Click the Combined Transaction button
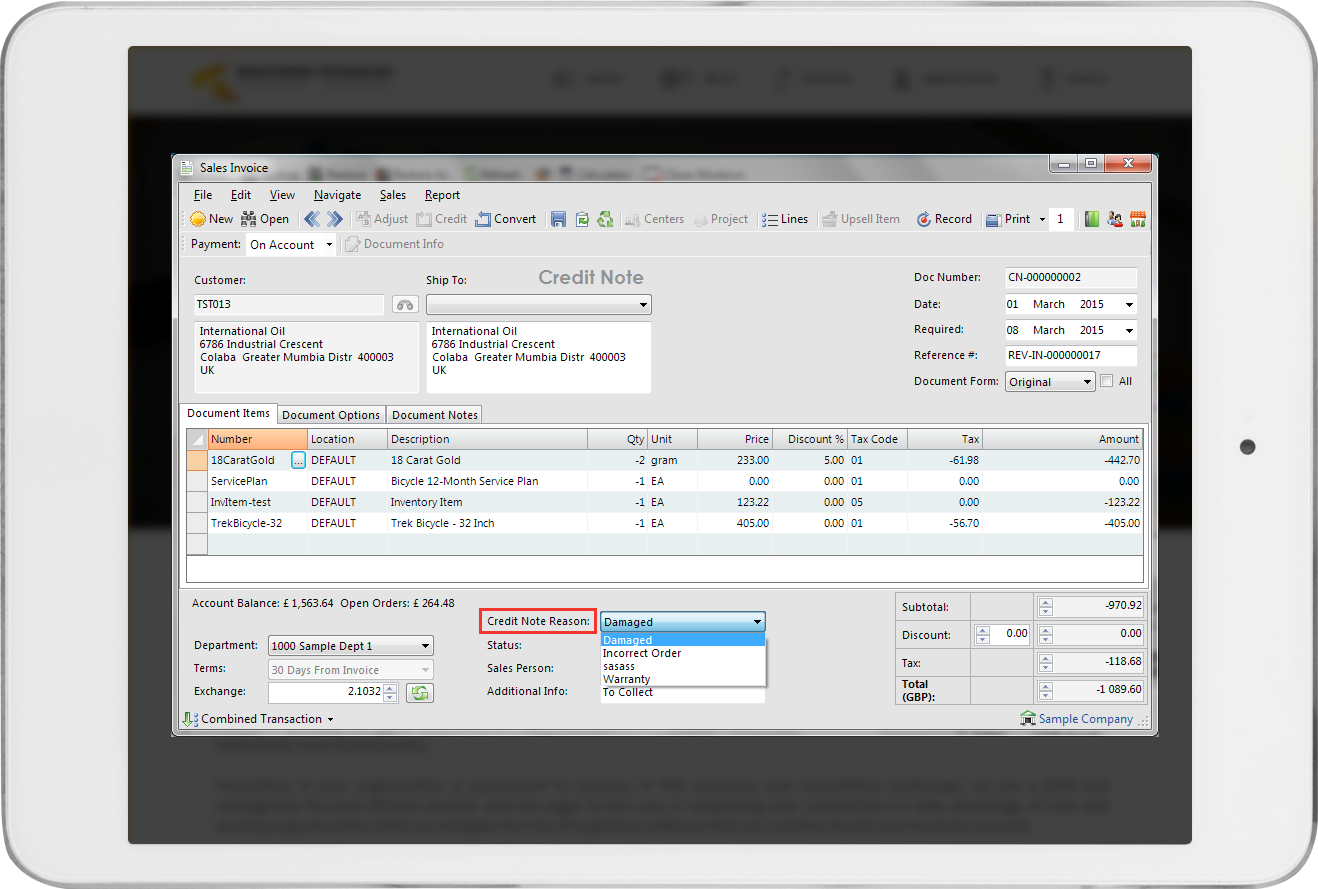This screenshot has height=889, width=1318. [x=260, y=719]
